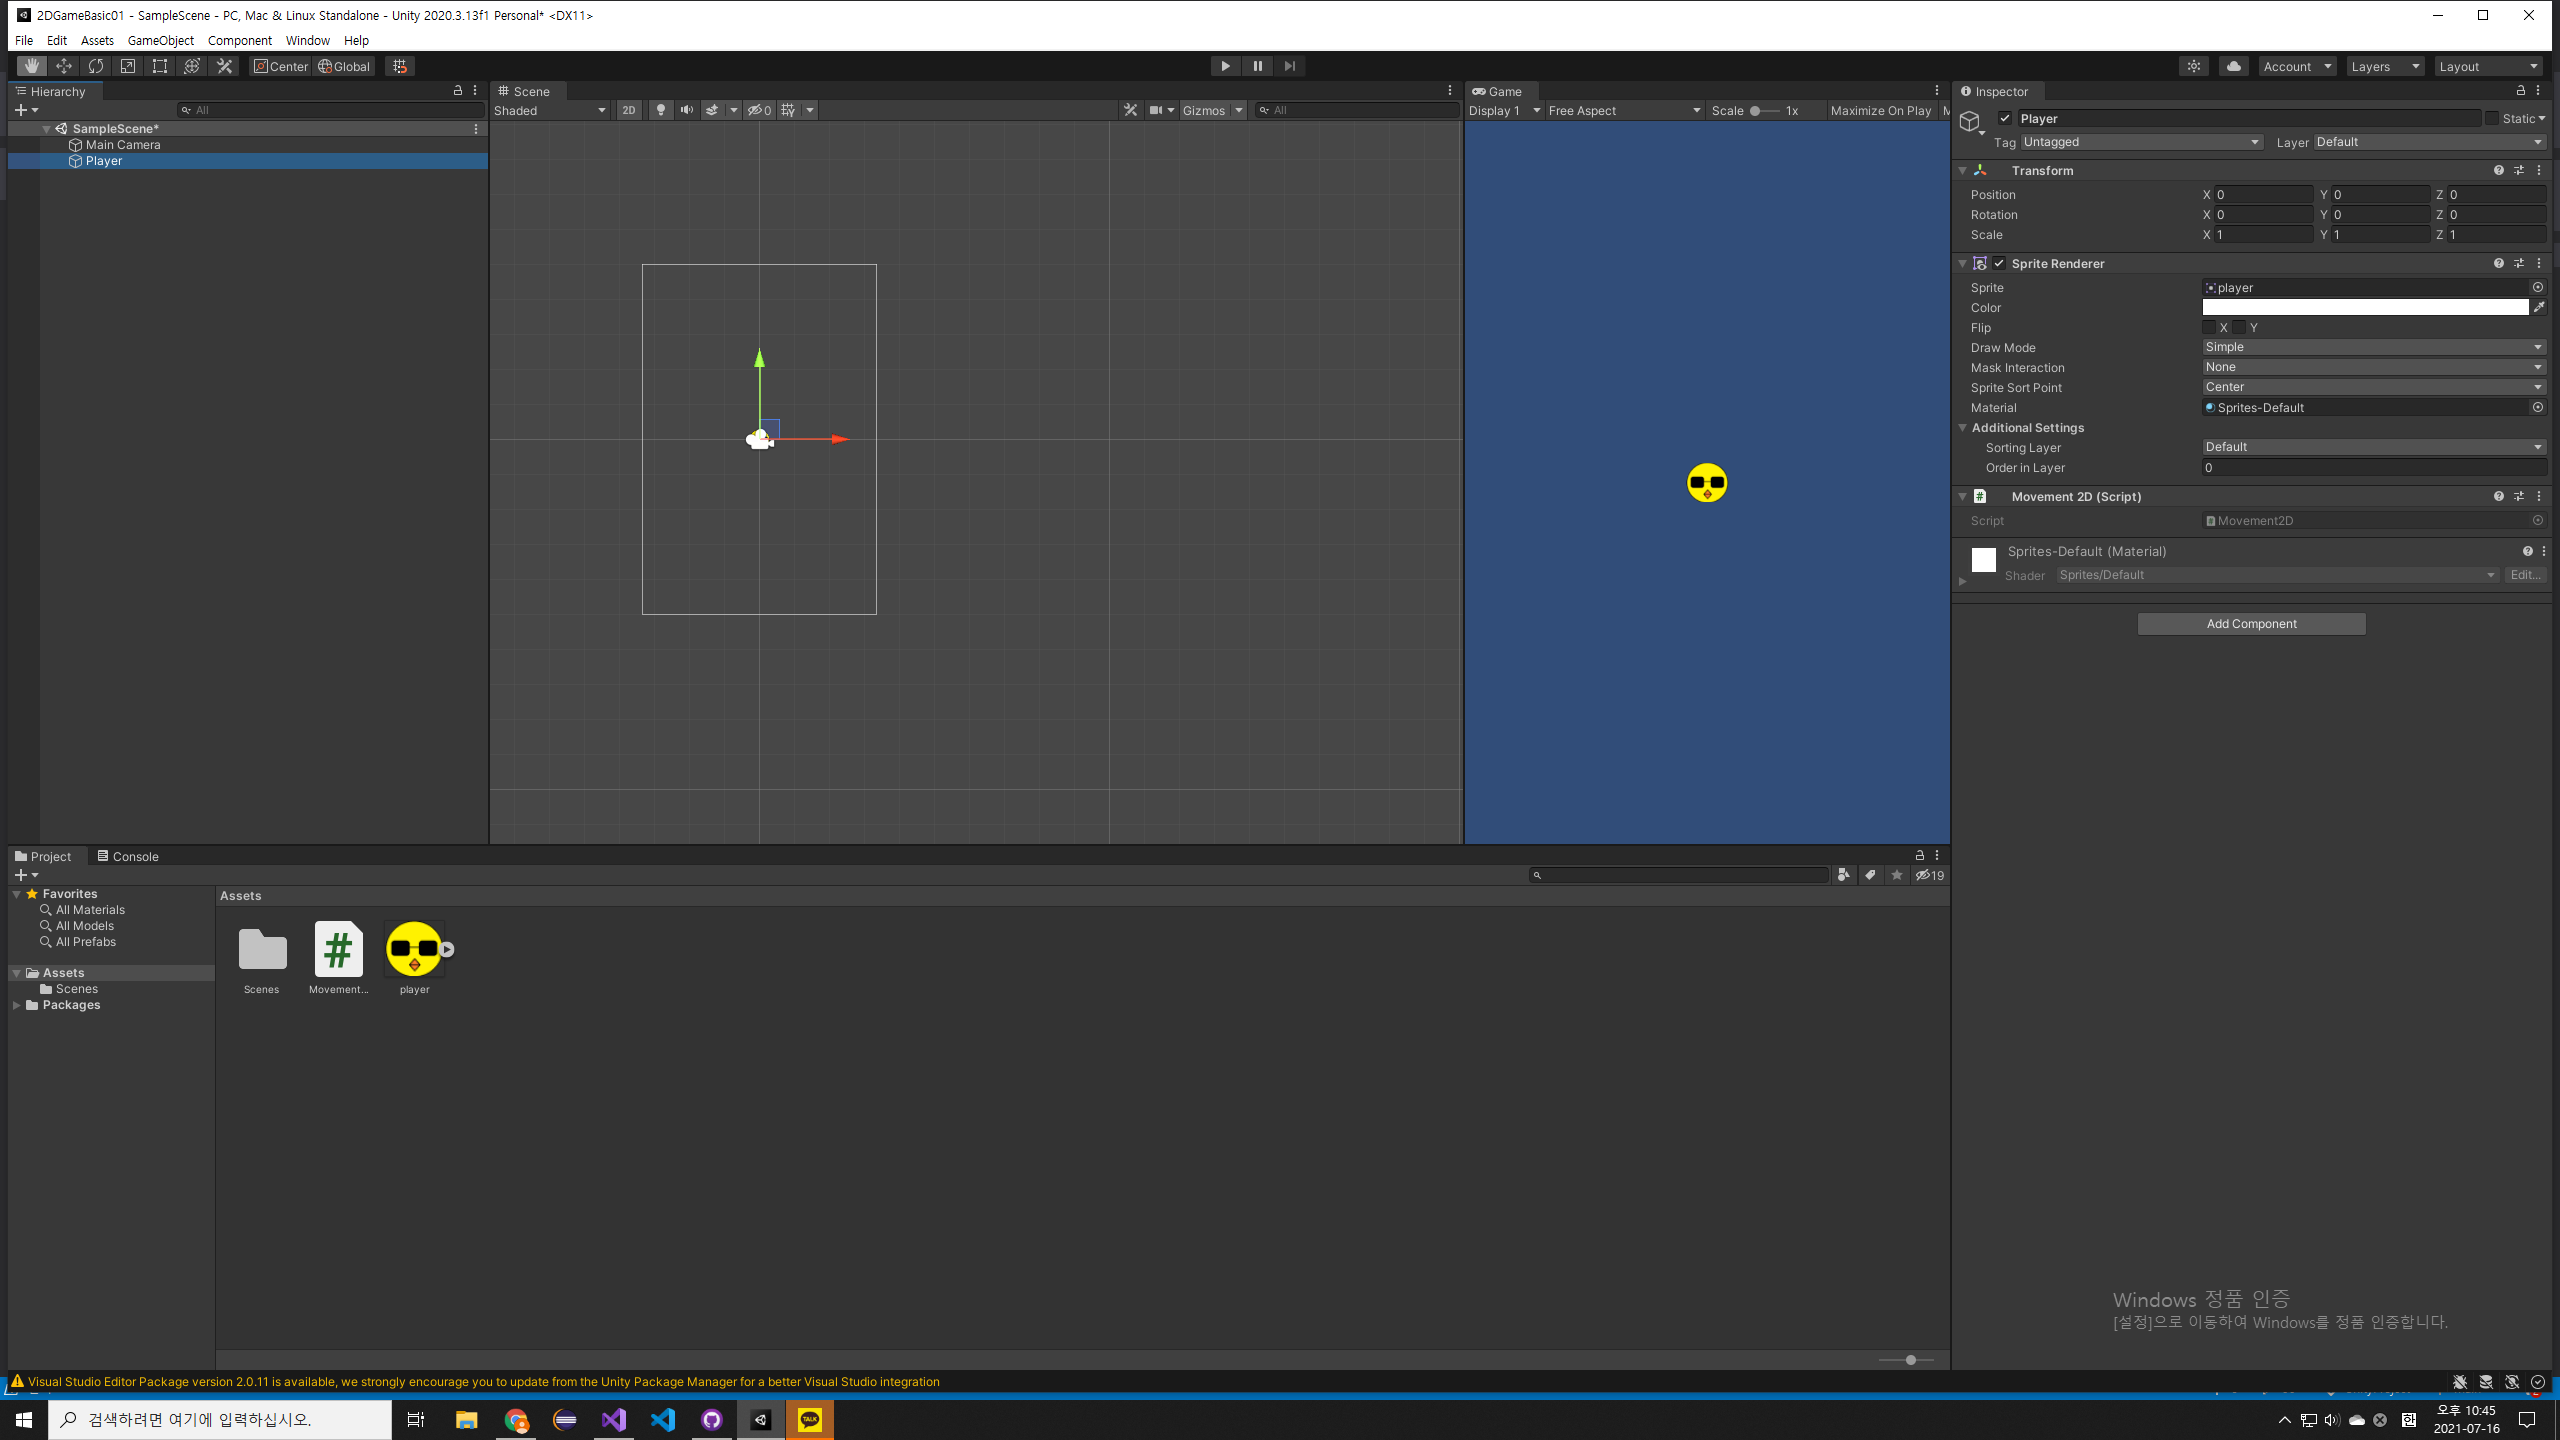Screen dimensions: 2560x1440
Task: Open the grid visibility icon in Scene toolbar
Action: click(x=790, y=110)
